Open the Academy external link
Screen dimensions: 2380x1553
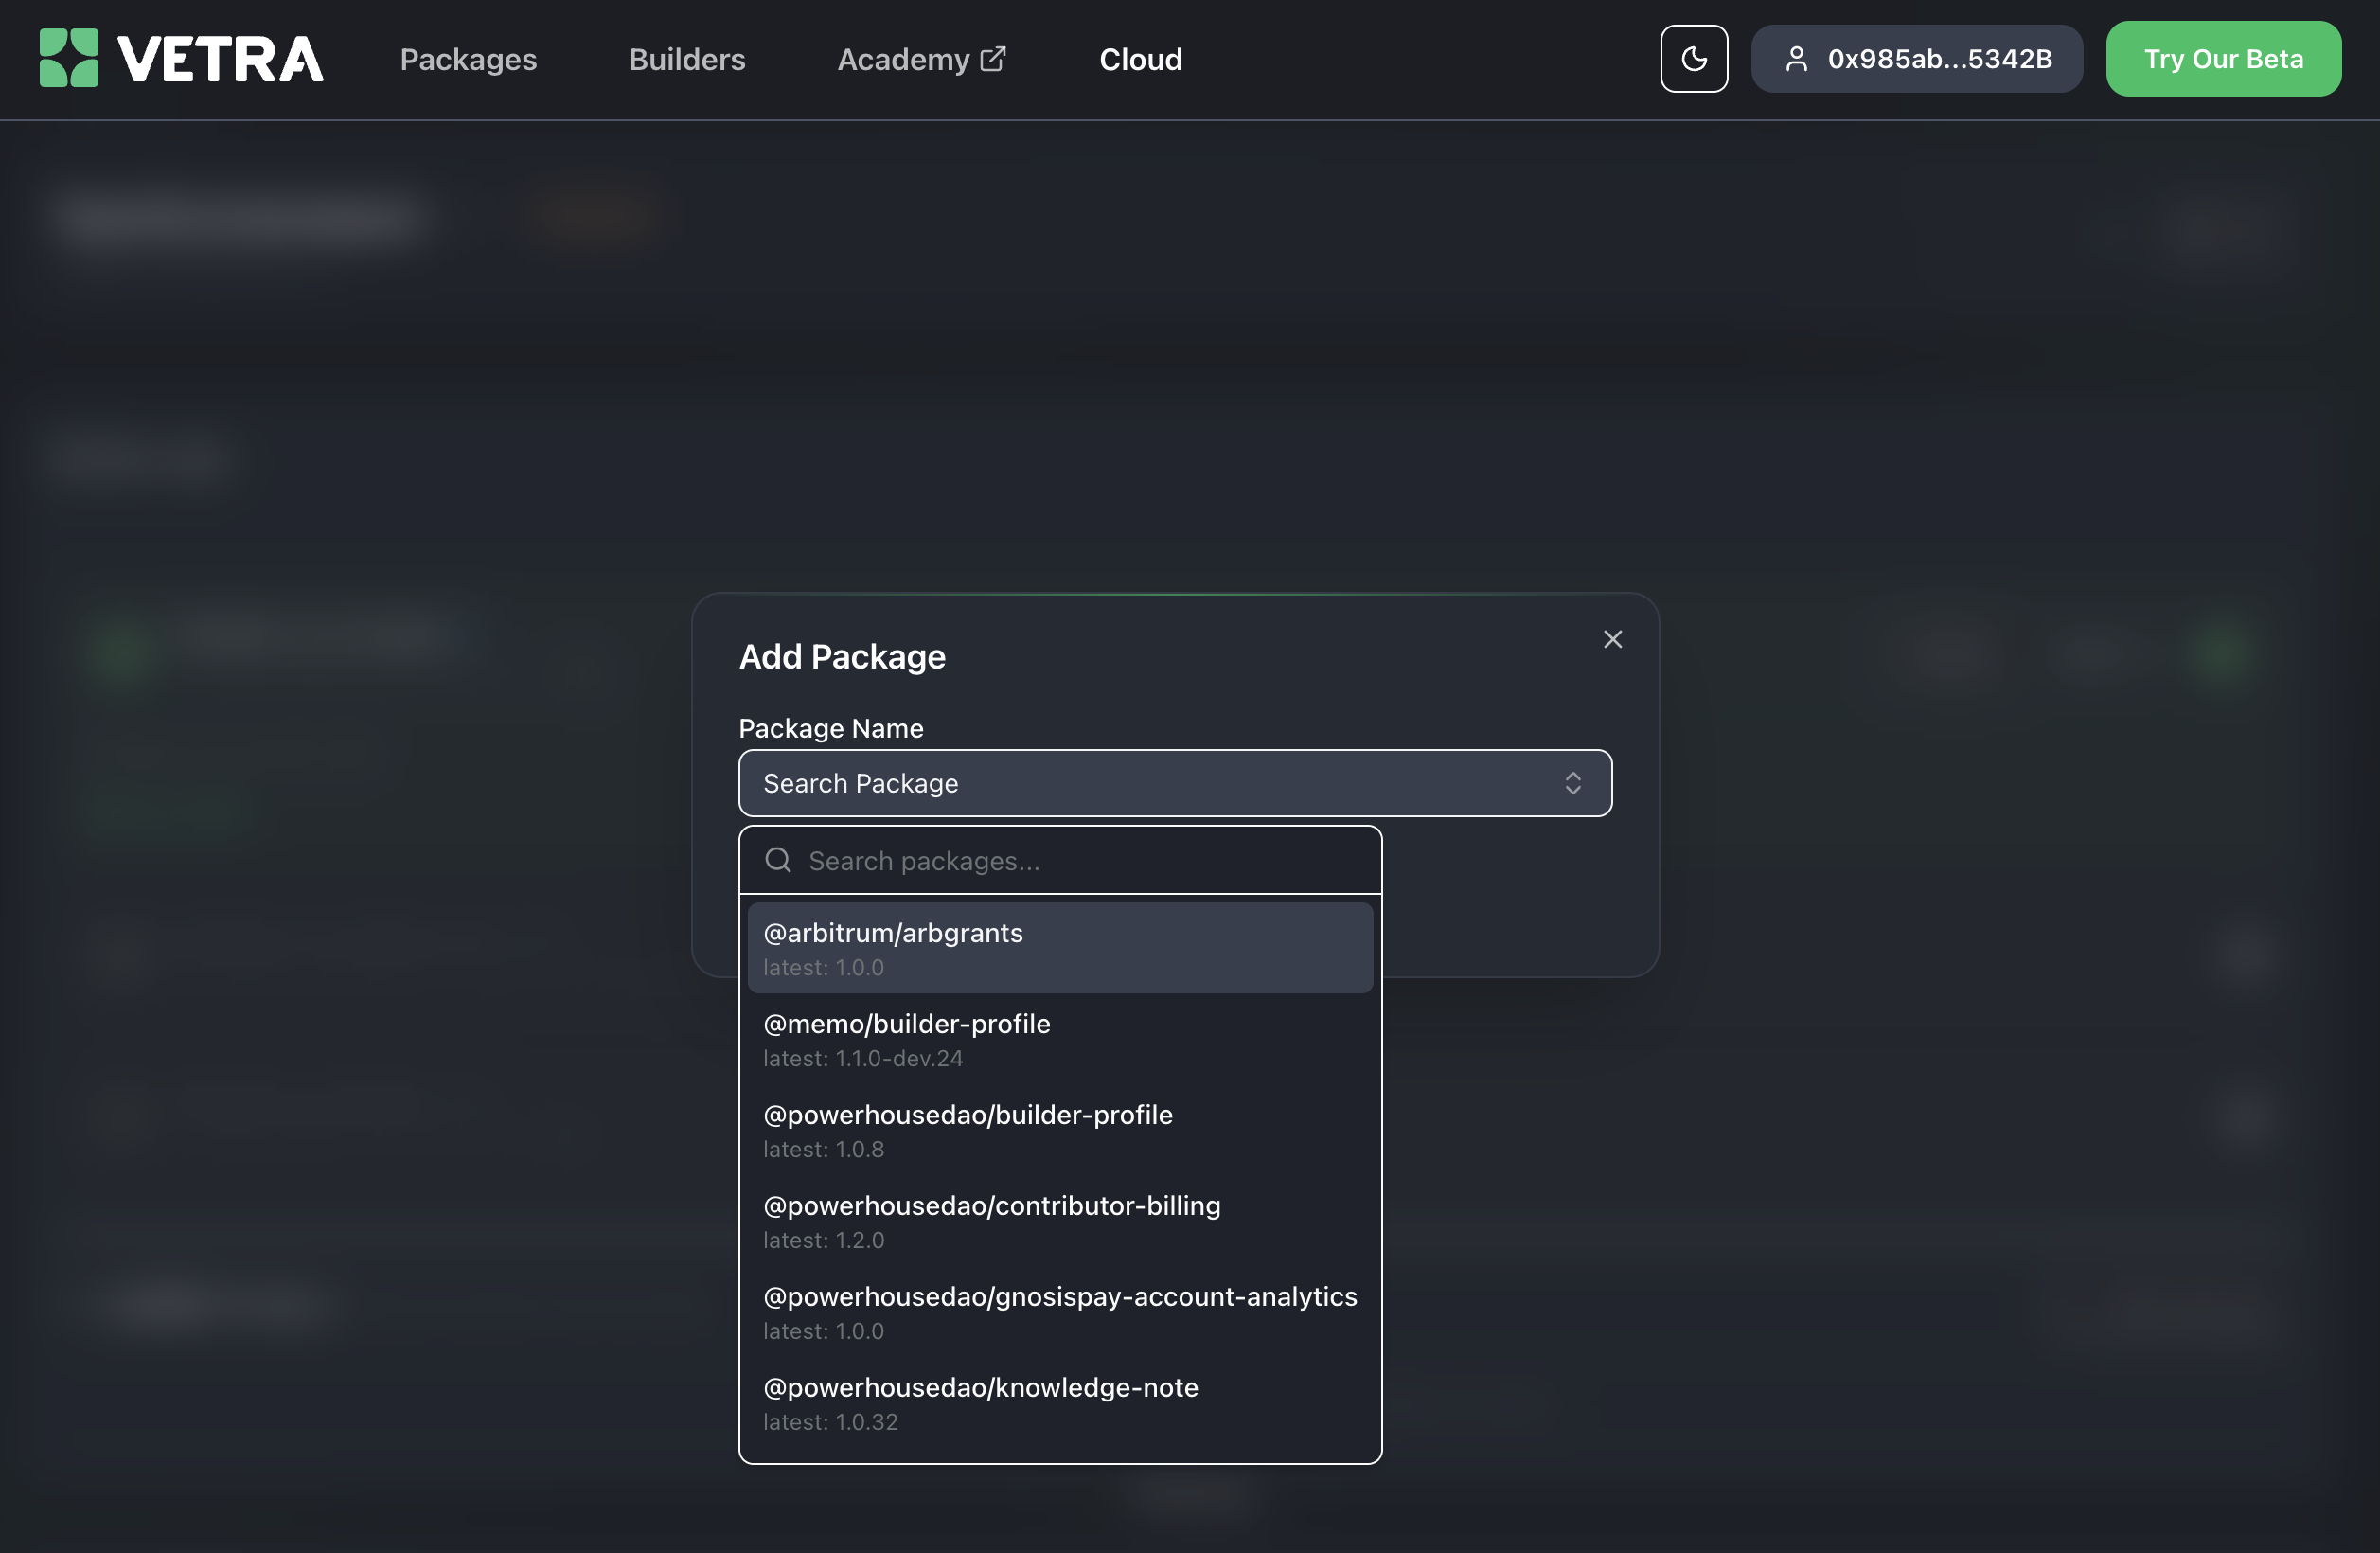tap(922, 59)
